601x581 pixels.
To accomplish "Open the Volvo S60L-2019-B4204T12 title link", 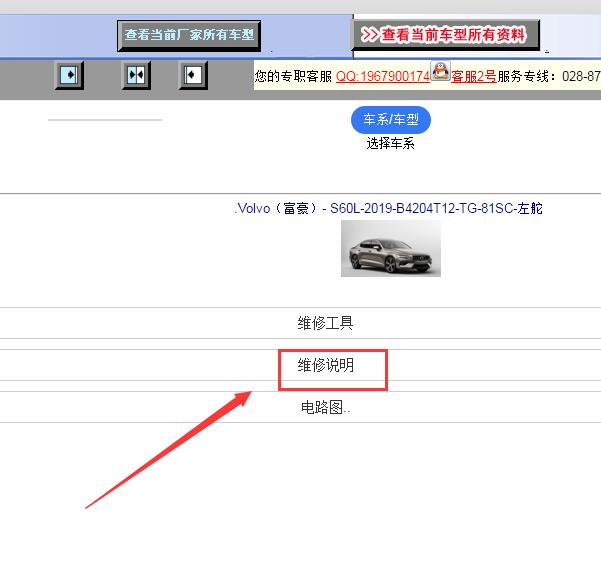I will pos(389,208).
